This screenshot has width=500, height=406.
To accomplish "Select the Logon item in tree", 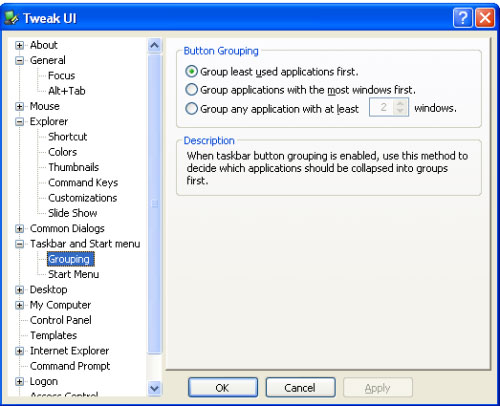I will click(44, 381).
